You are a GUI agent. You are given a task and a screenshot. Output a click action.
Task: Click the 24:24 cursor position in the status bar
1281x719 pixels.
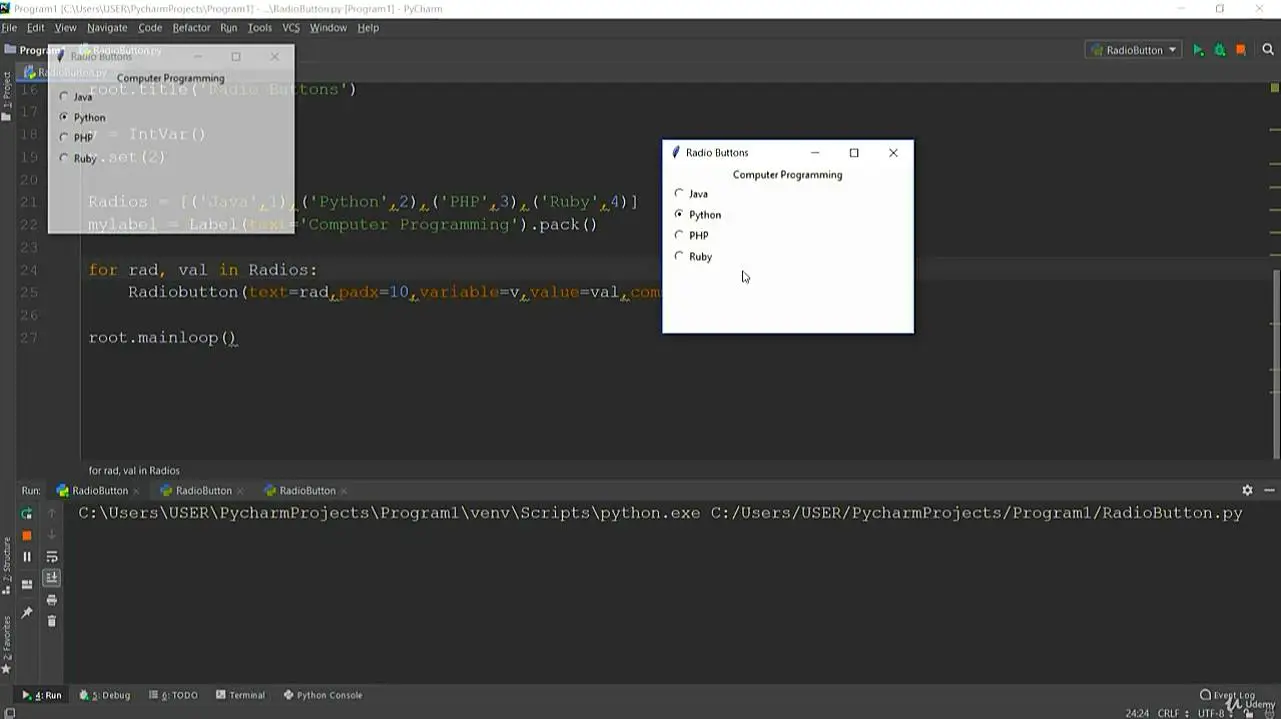[x=1137, y=713]
